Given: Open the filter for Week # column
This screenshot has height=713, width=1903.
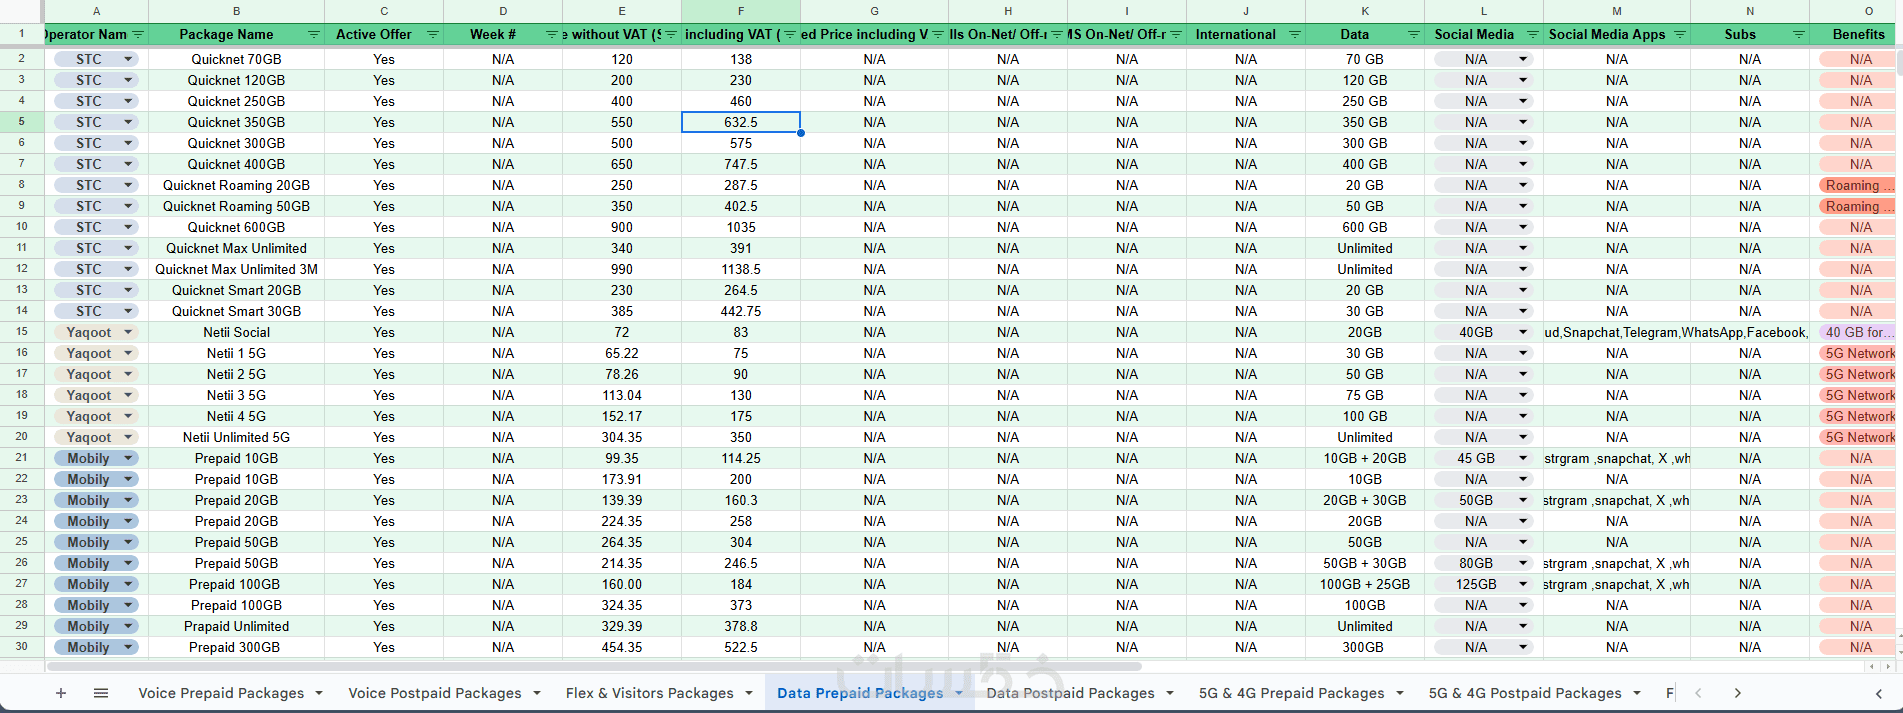Looking at the screenshot, I should point(552,34).
